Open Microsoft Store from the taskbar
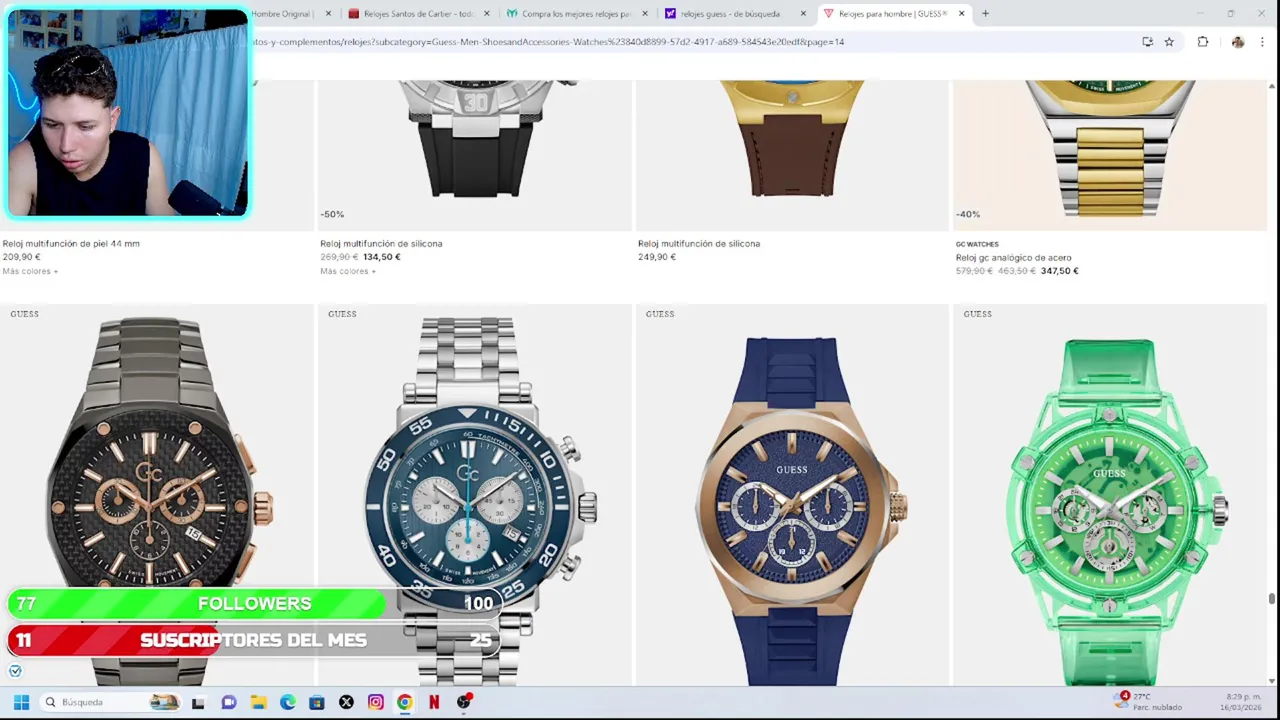Image resolution: width=1280 pixels, height=720 pixels. tap(317, 702)
